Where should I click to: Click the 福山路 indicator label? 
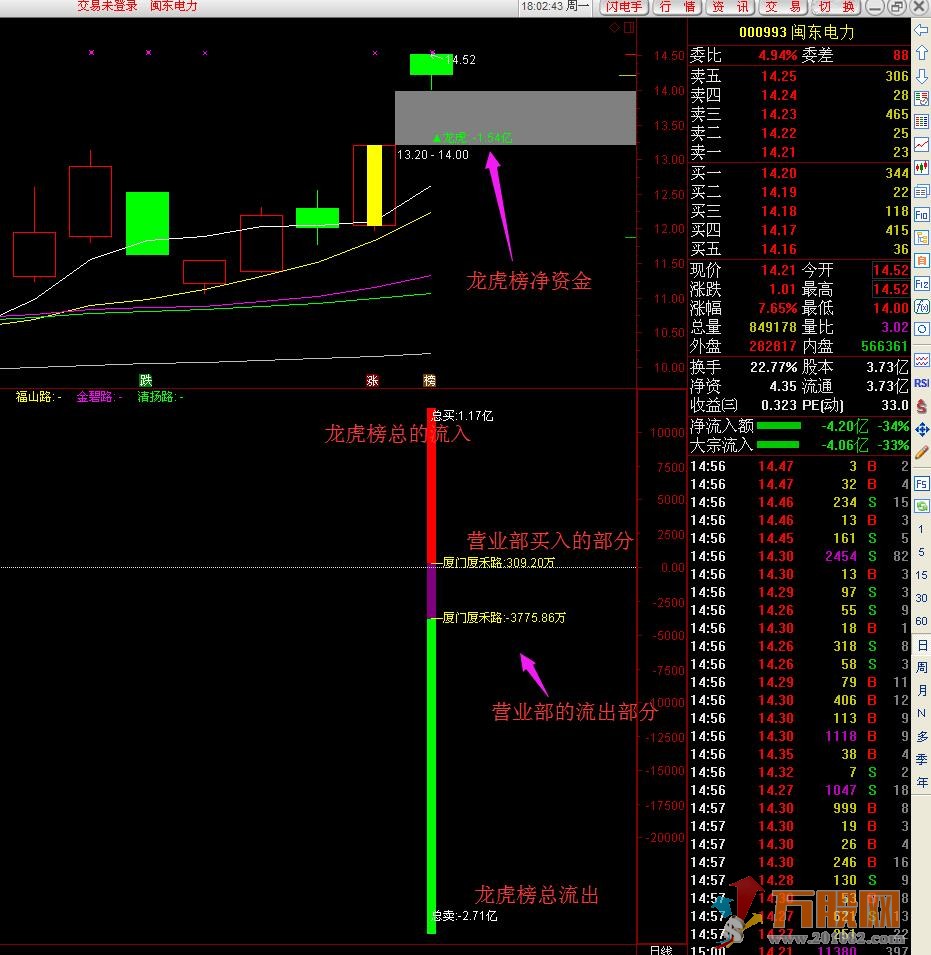point(38,397)
